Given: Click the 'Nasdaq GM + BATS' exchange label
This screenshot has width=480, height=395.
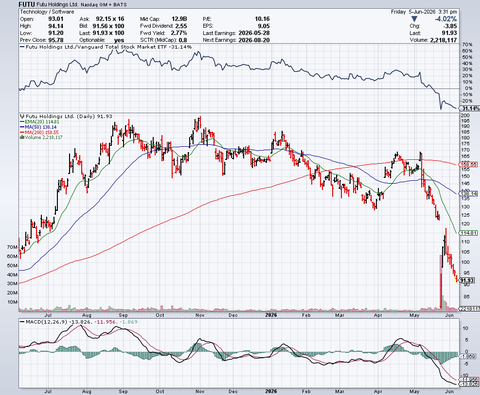Looking at the screenshot, I should pos(104,5).
